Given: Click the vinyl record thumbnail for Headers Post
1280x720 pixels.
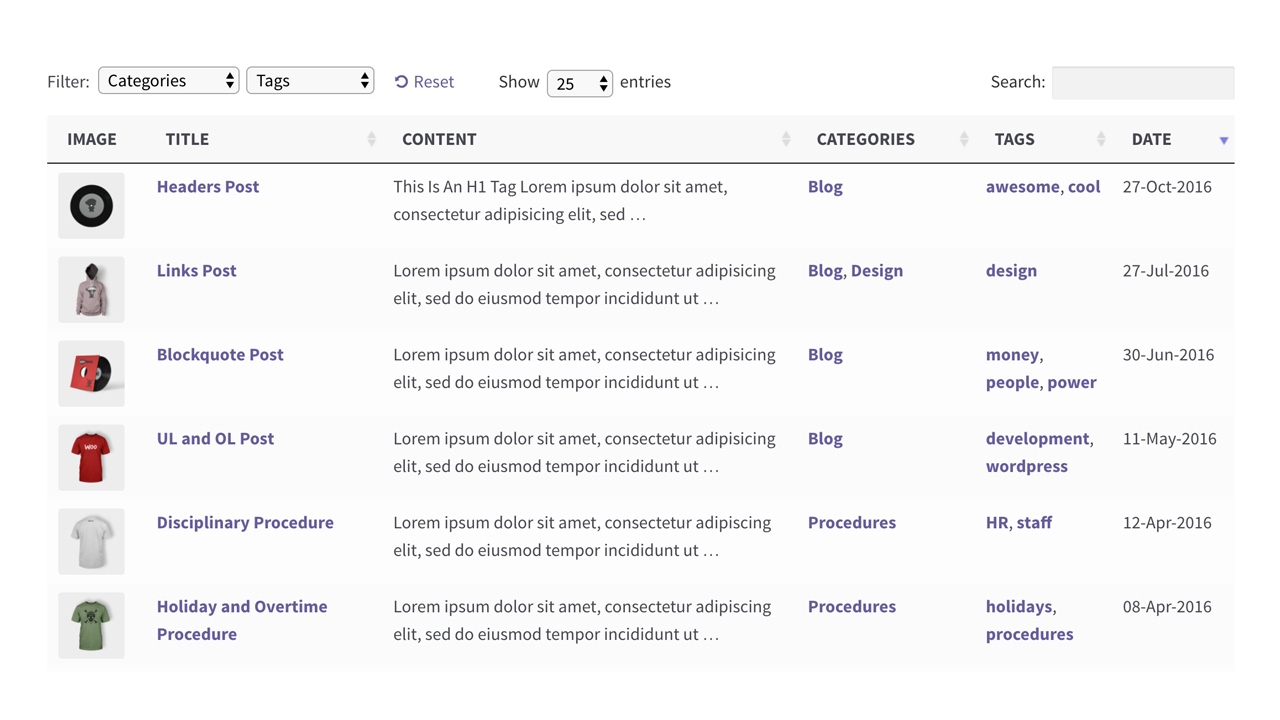Looking at the screenshot, I should pos(91,206).
